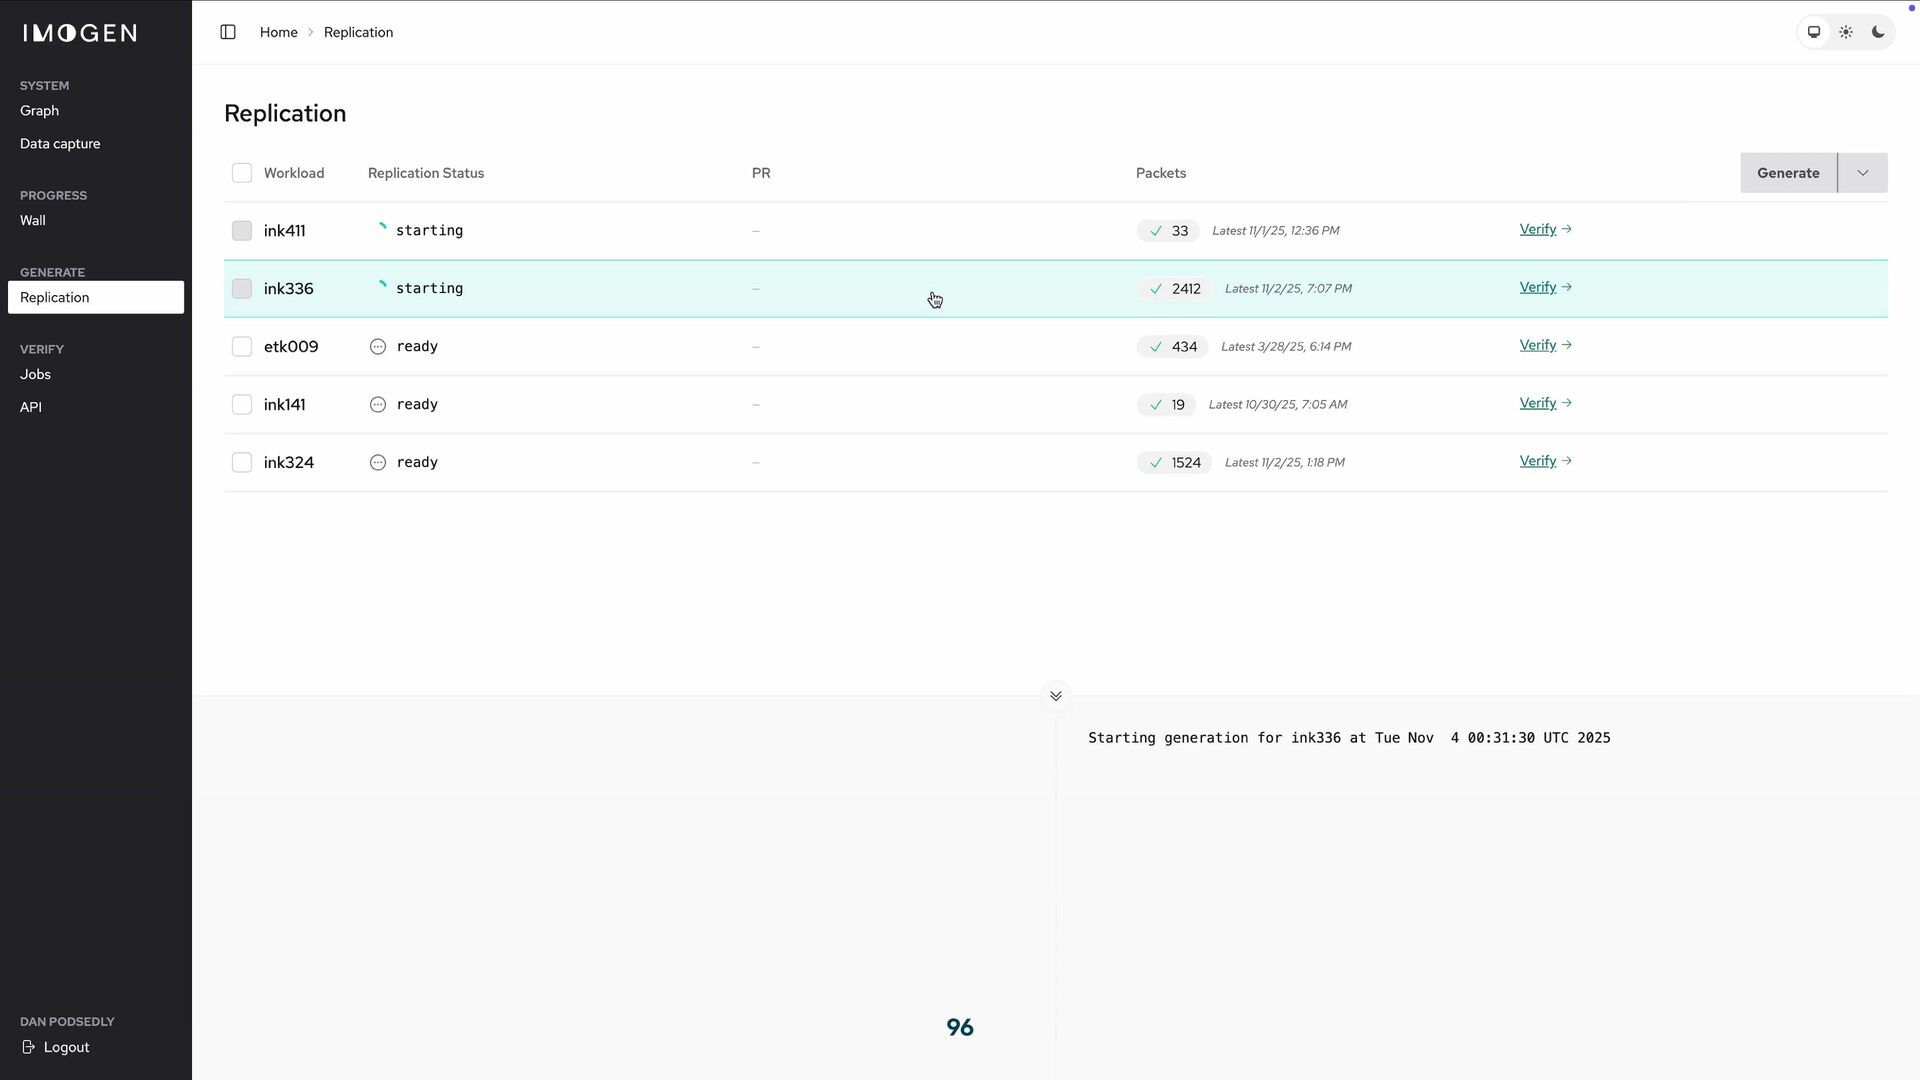
Task: Switch to dark theme moon icon
Action: tap(1878, 32)
